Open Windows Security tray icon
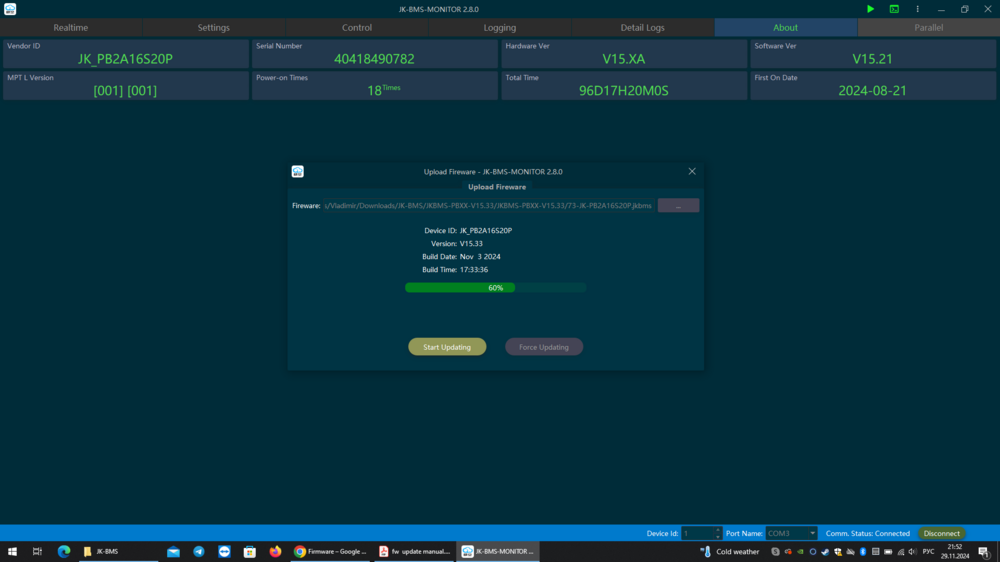 click(x=838, y=552)
